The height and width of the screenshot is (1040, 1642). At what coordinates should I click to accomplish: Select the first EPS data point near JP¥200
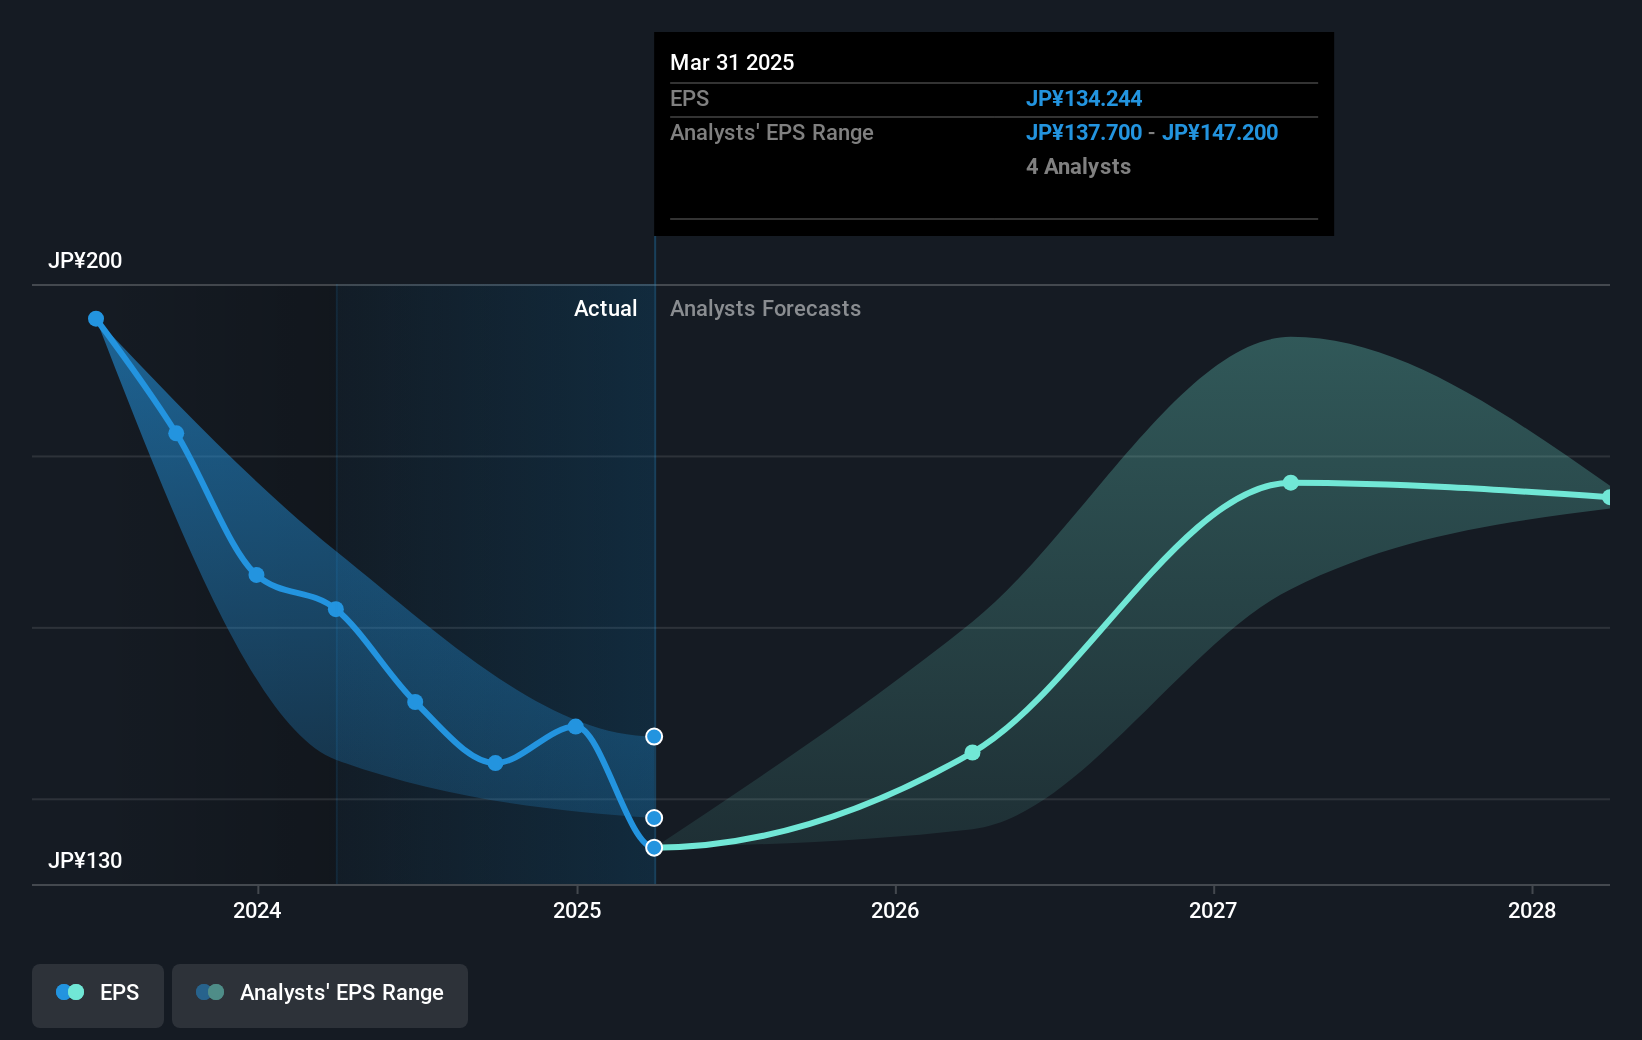(x=96, y=319)
